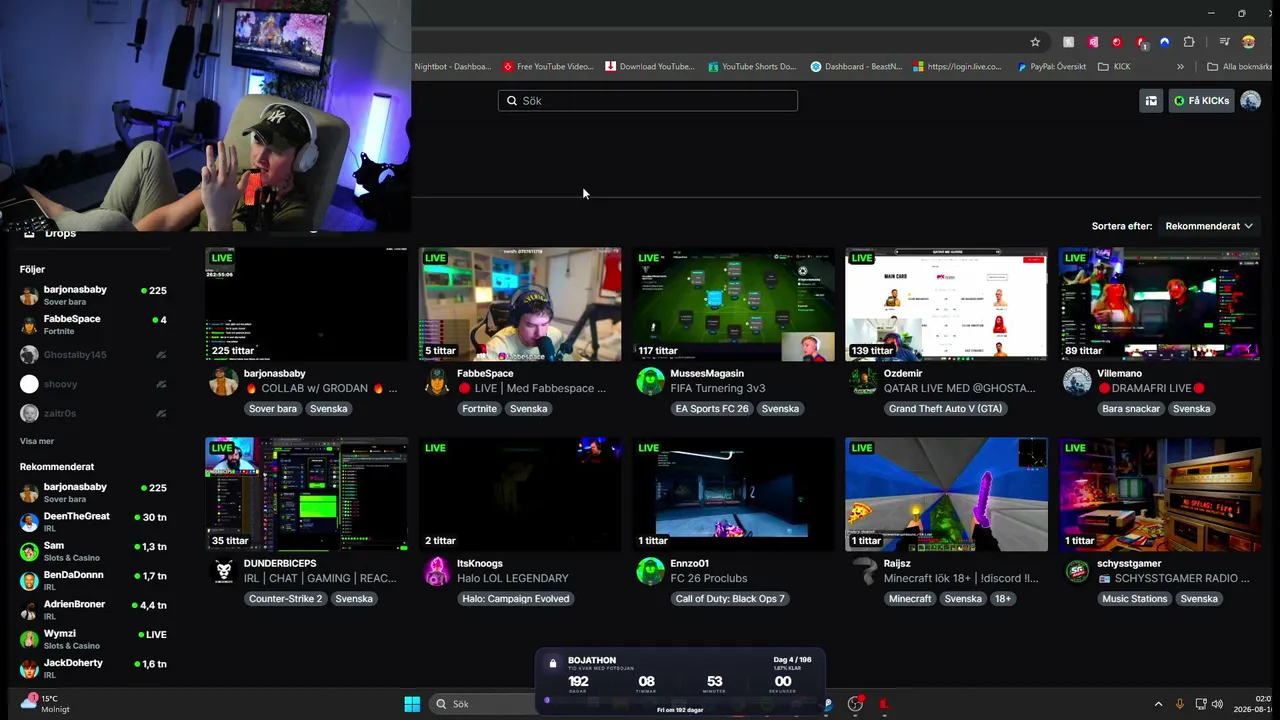
Task: Click the Fortnite category tag on FabbeSpace
Action: (x=479, y=409)
